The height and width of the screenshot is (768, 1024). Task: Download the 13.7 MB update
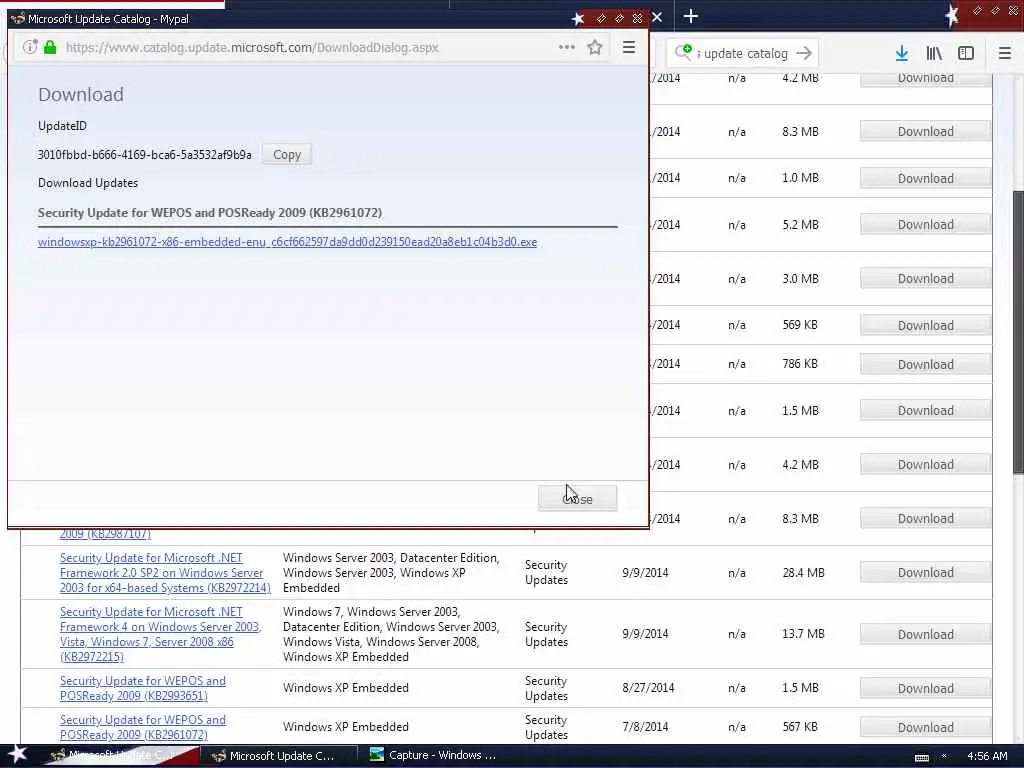925,634
